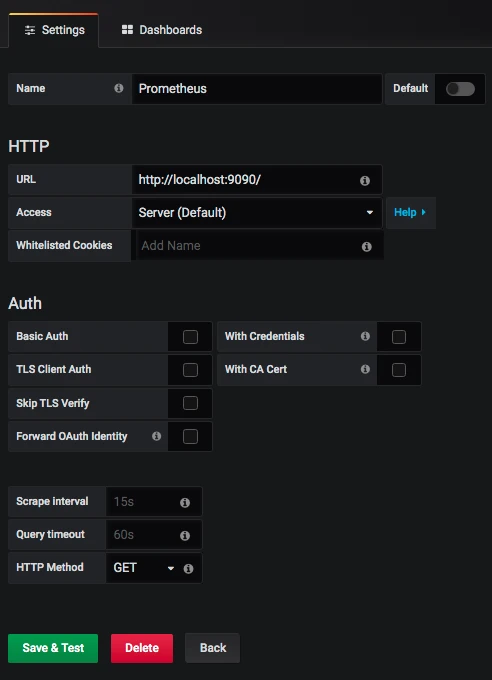Click the With Credentials info icon

point(365,336)
